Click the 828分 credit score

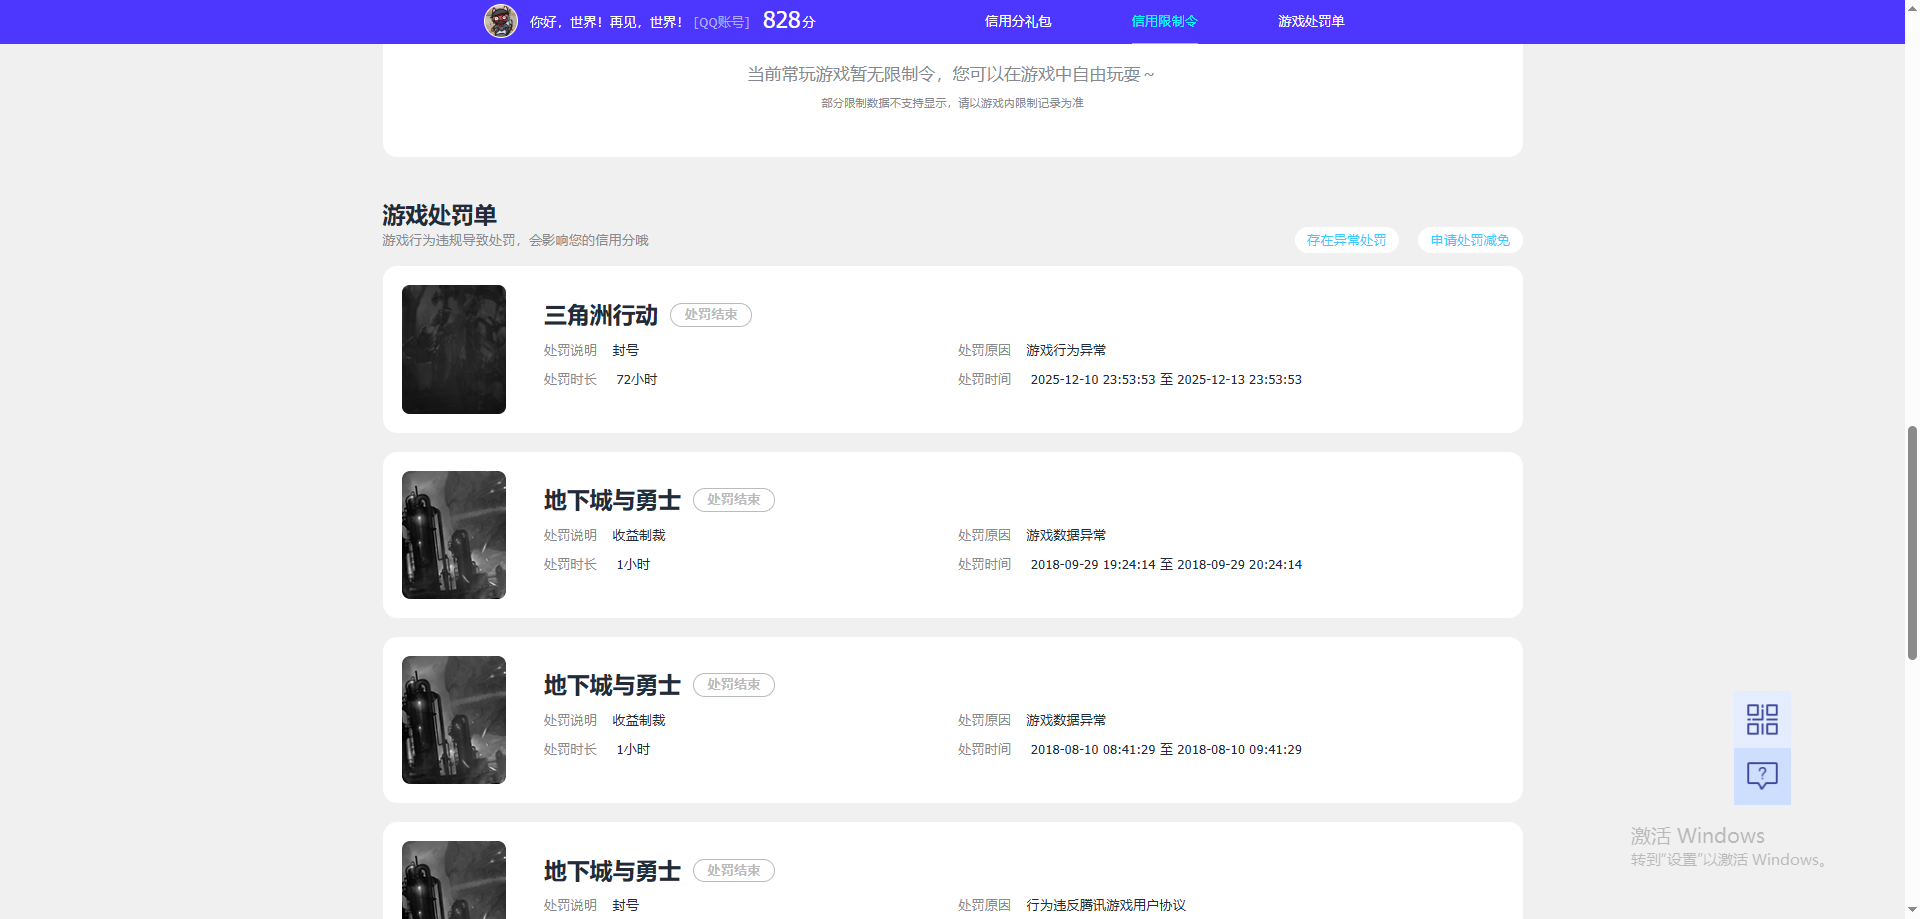coord(789,21)
